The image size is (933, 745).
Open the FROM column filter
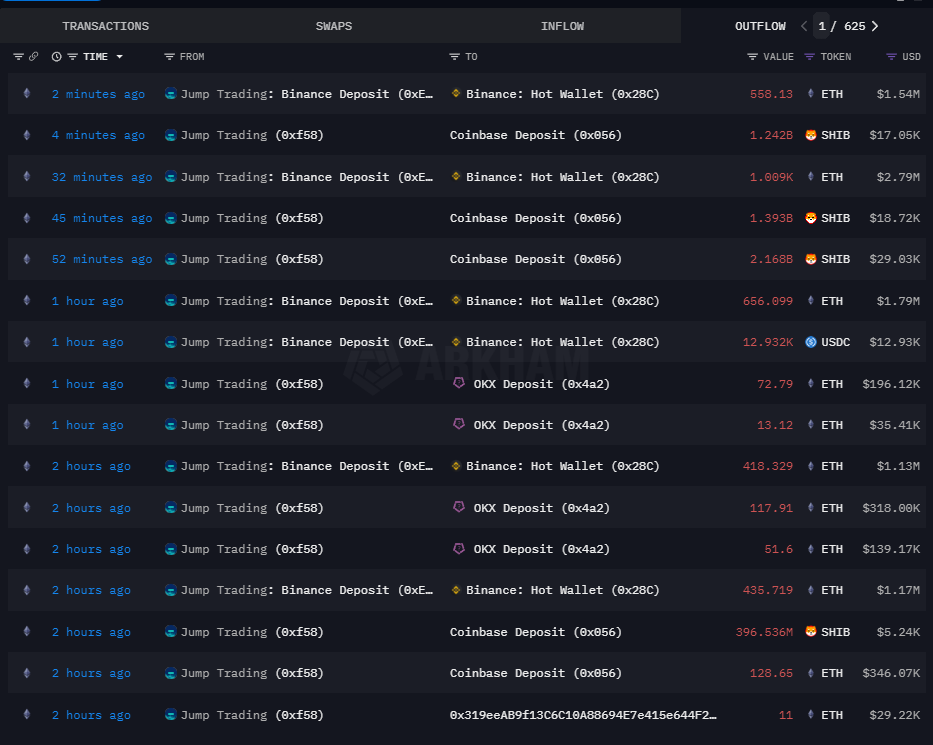point(169,57)
